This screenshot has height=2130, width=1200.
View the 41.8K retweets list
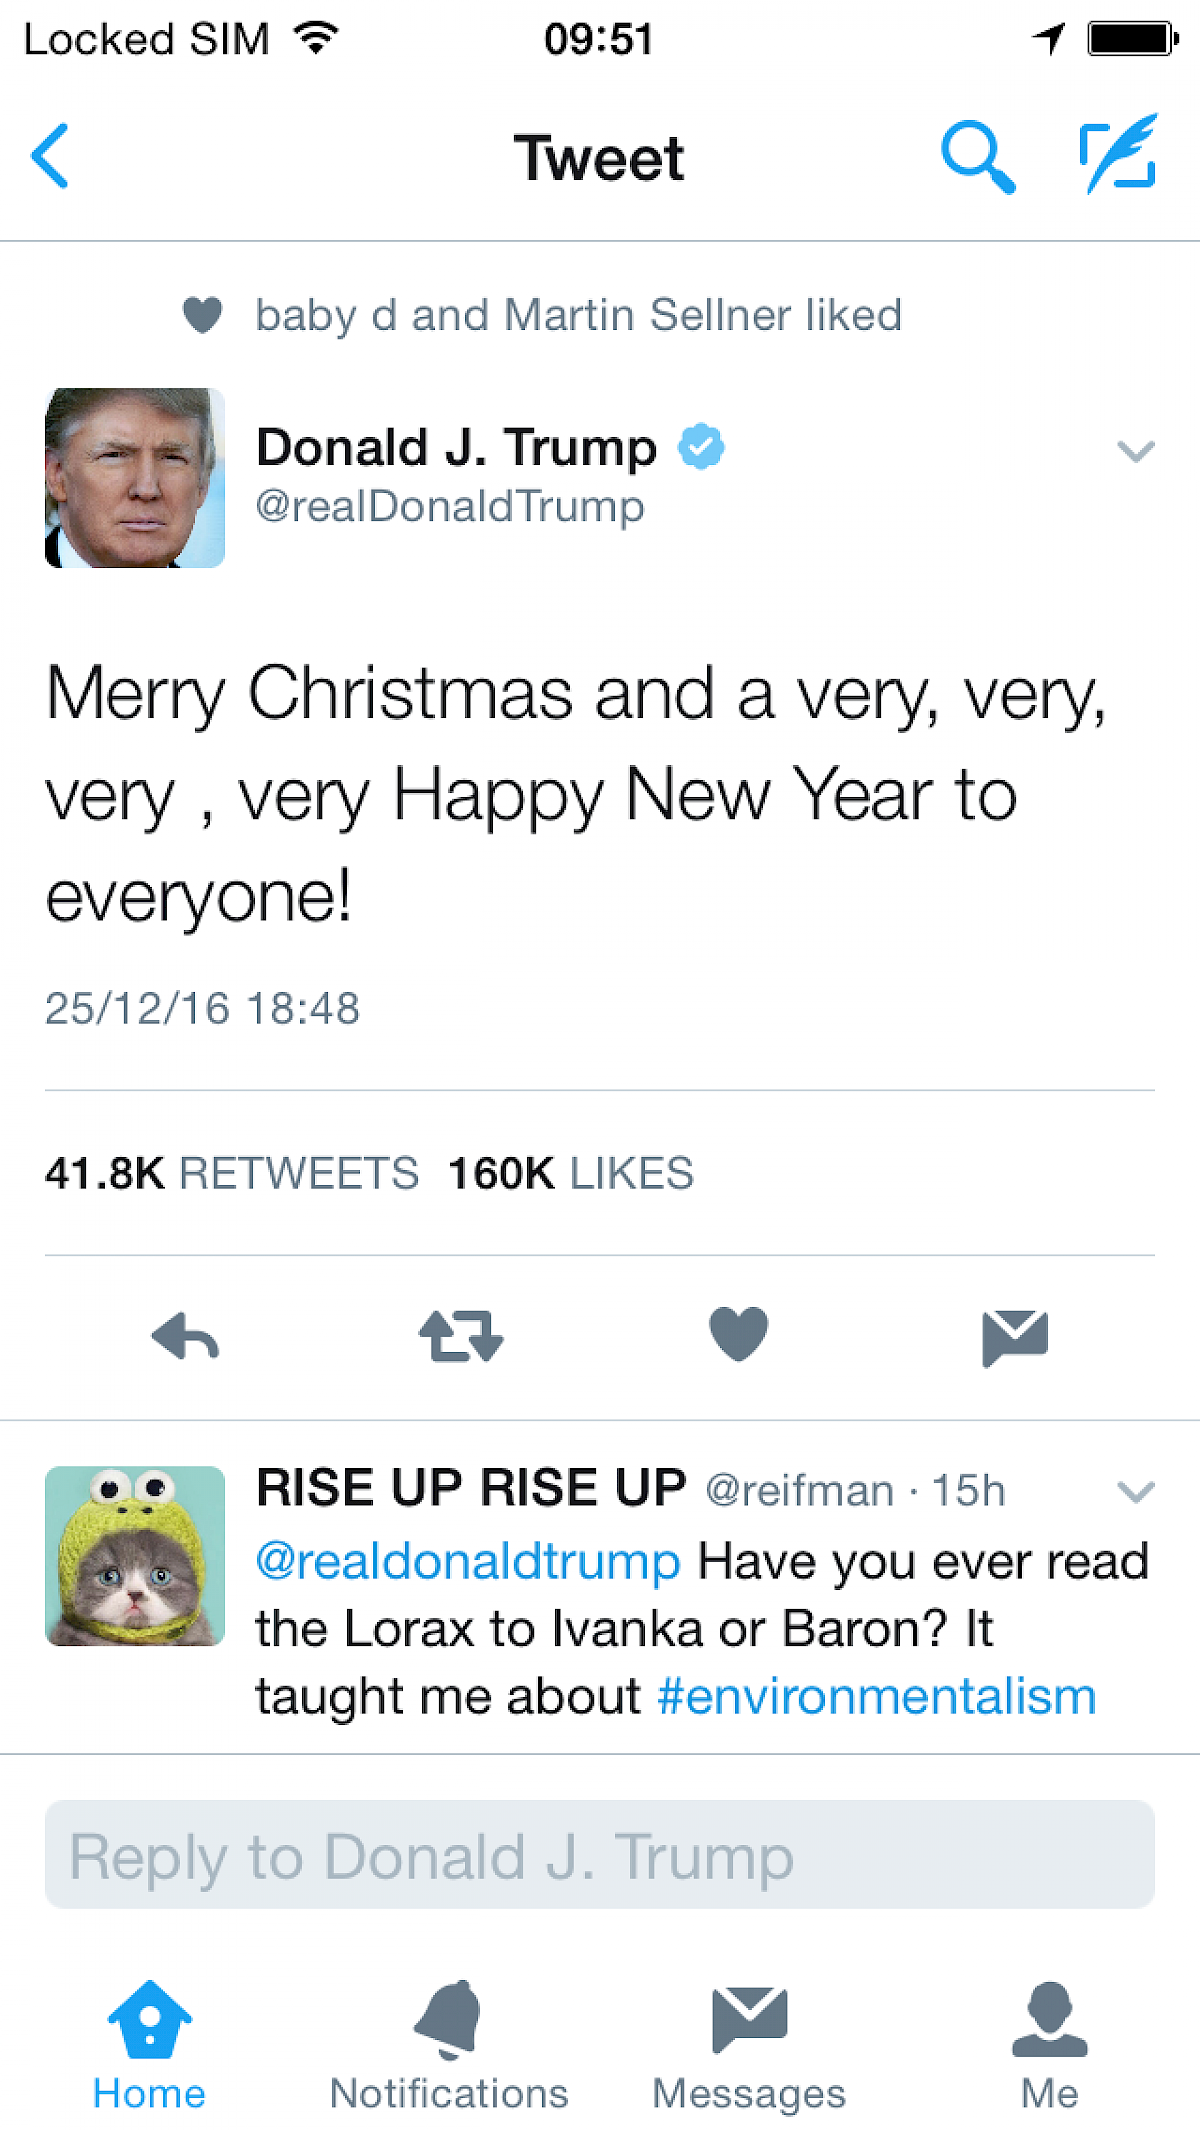(231, 1173)
